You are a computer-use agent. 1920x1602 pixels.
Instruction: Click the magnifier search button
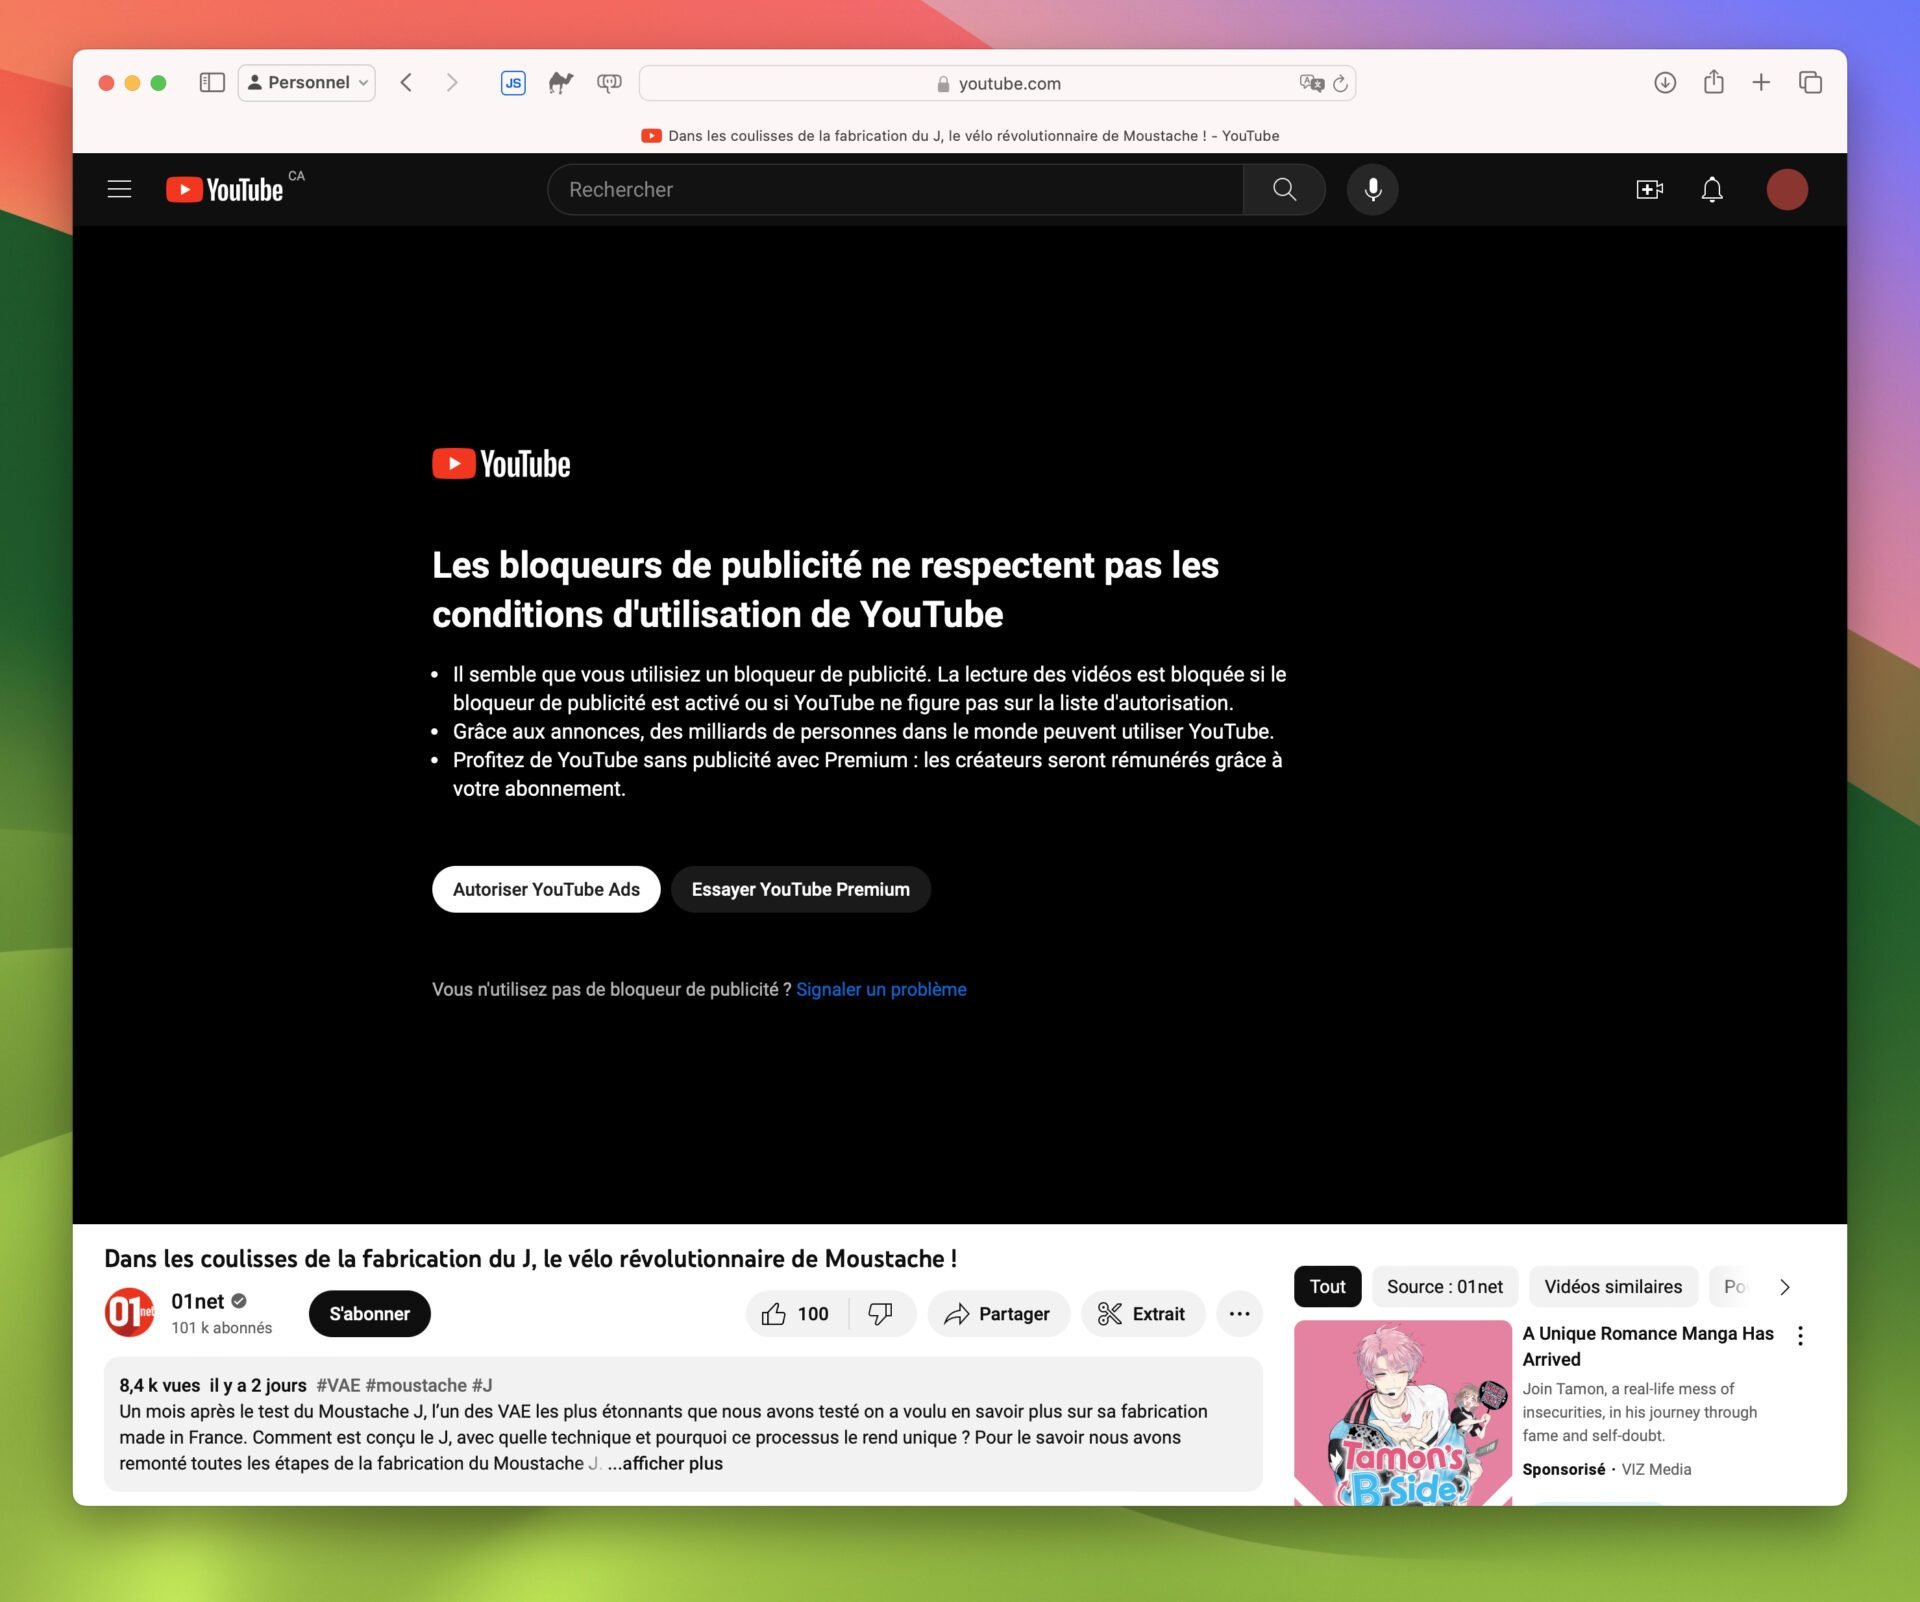point(1285,189)
